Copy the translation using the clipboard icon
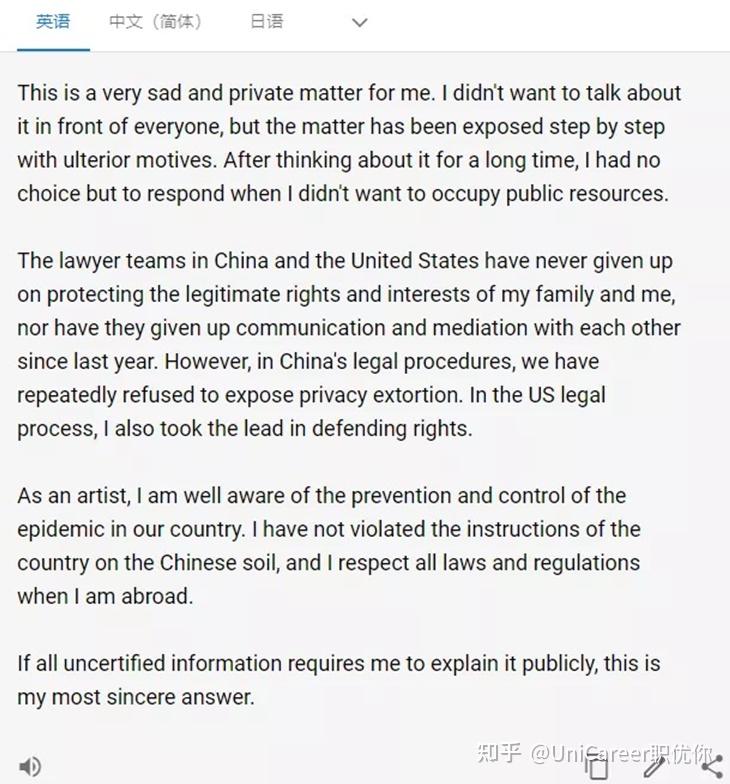 [597, 765]
